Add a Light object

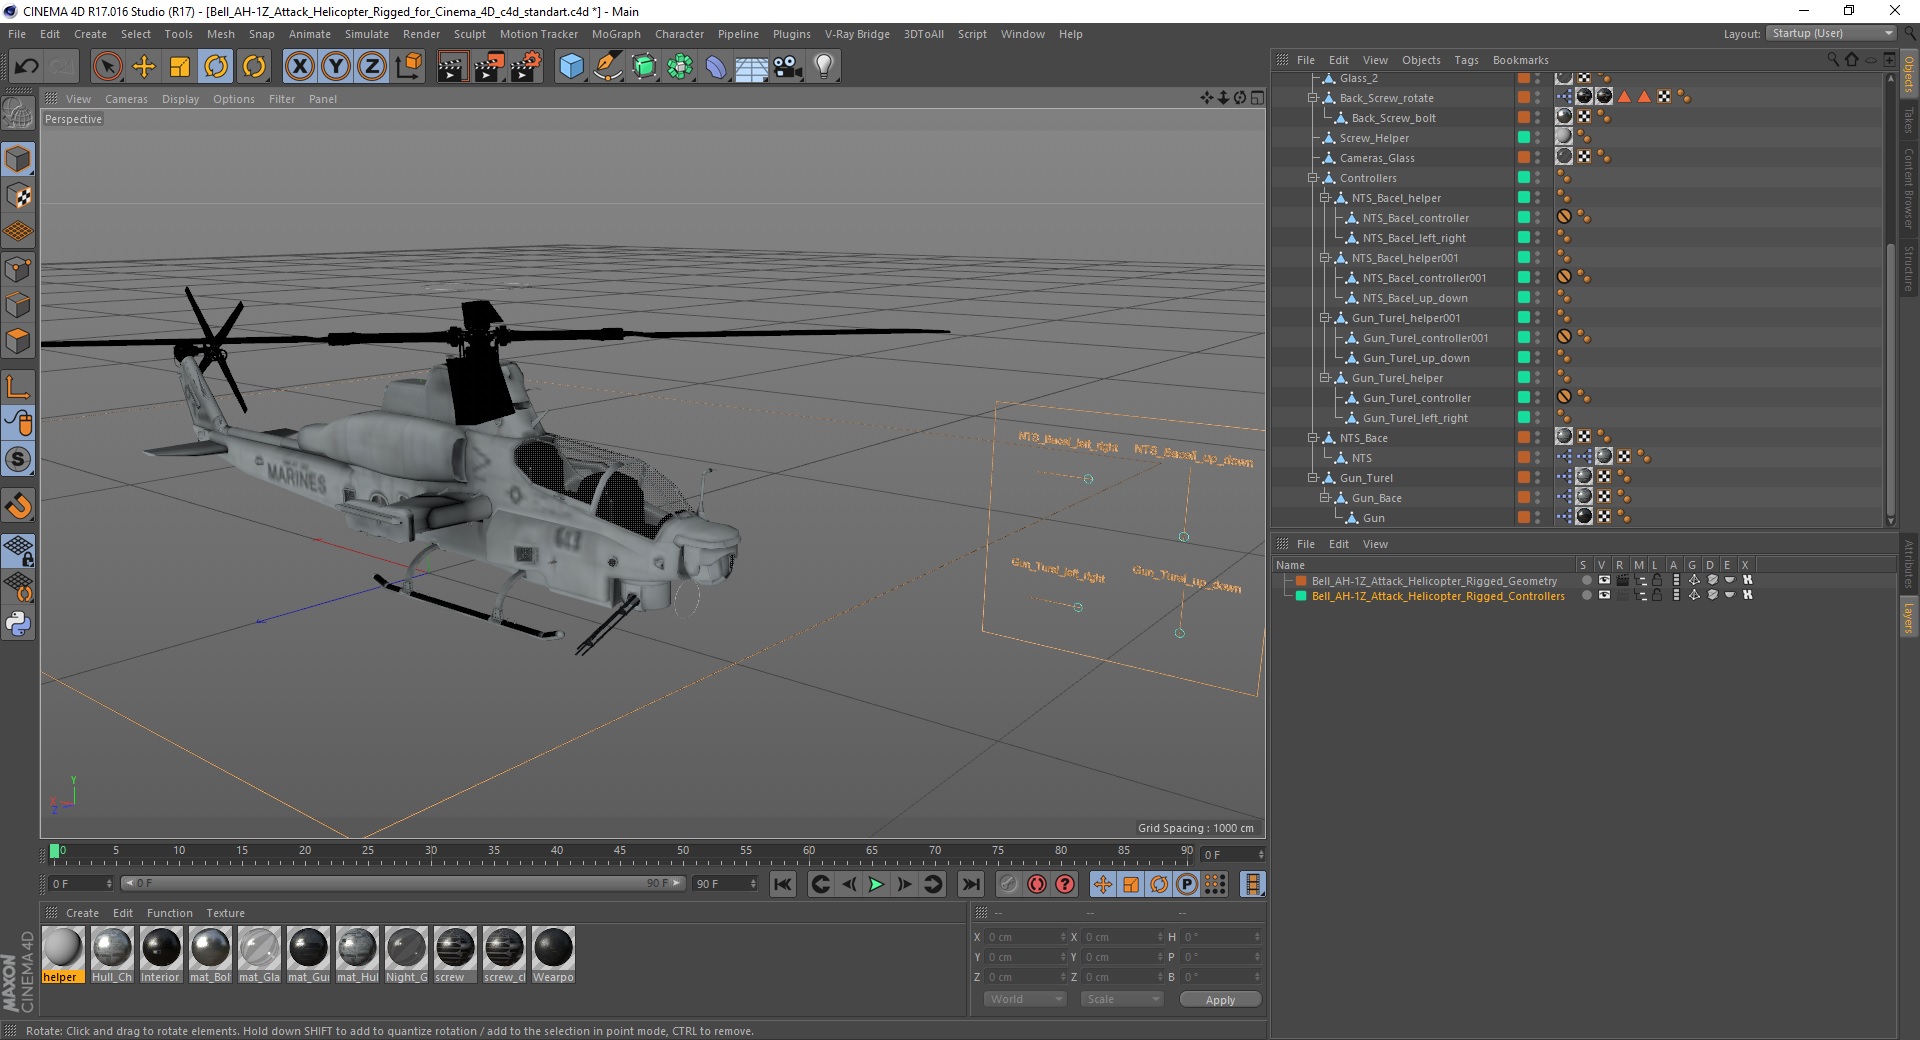click(824, 67)
